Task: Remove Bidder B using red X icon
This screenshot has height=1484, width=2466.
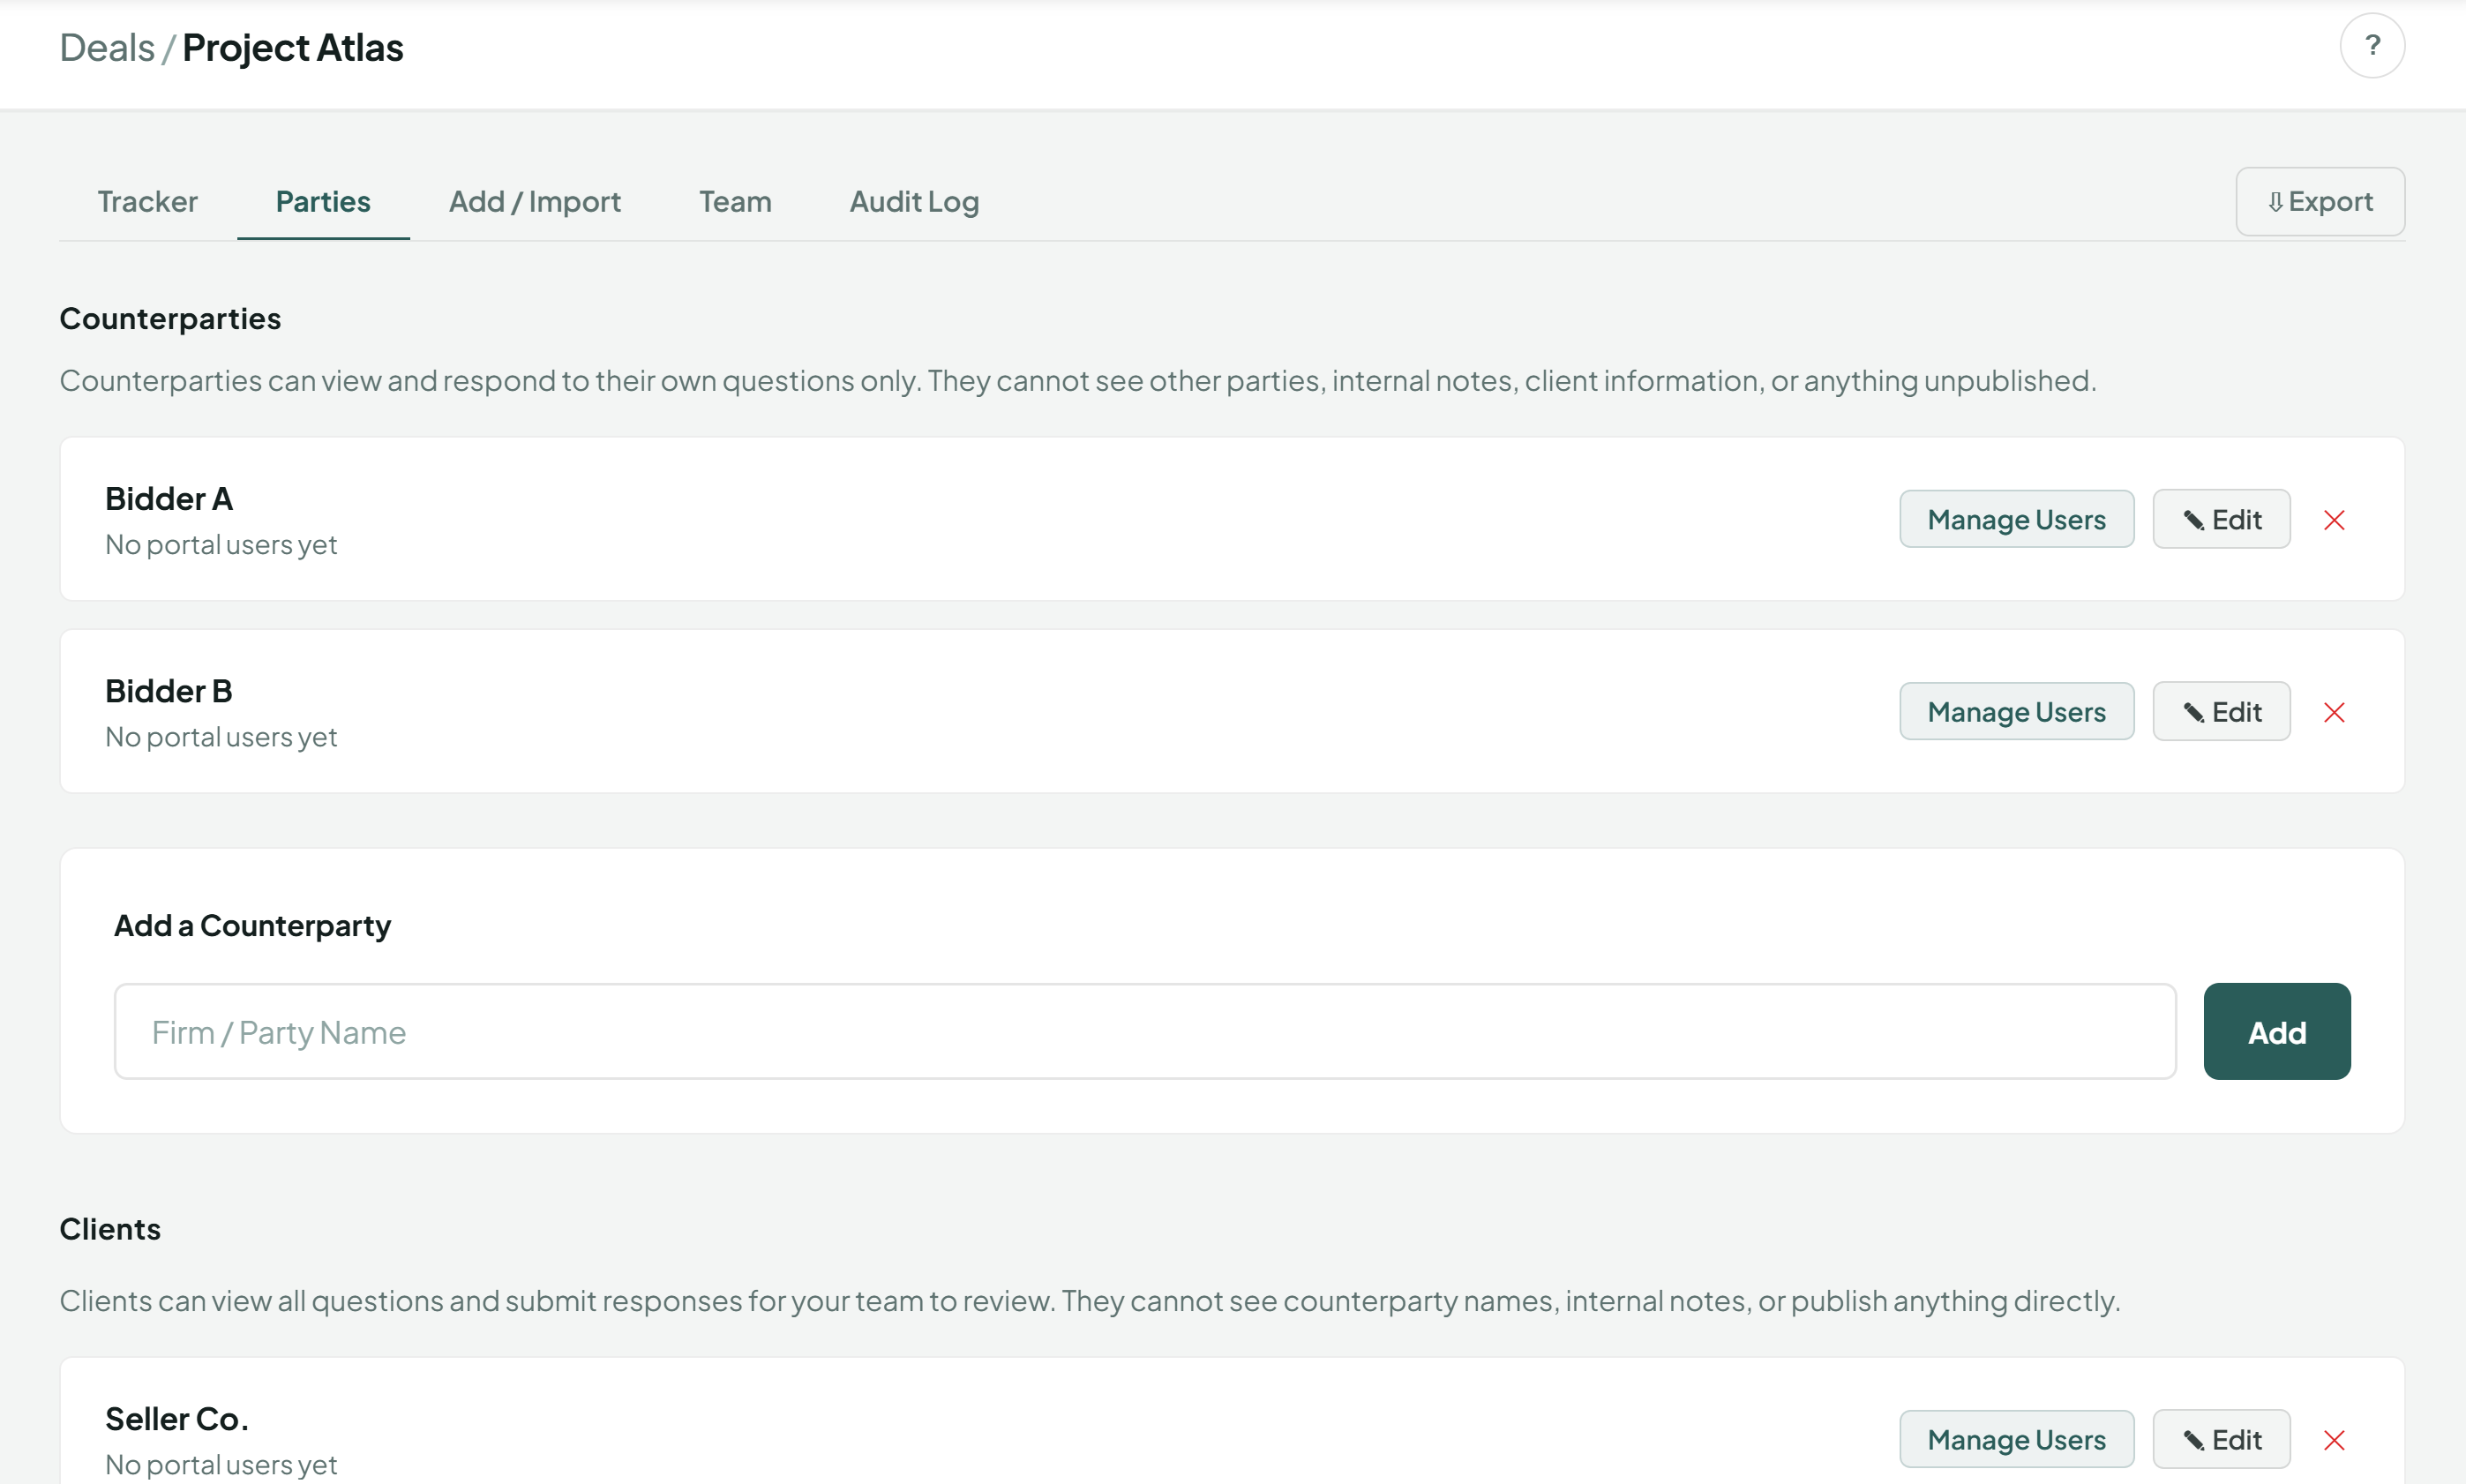Action: pyautogui.click(x=2333, y=712)
